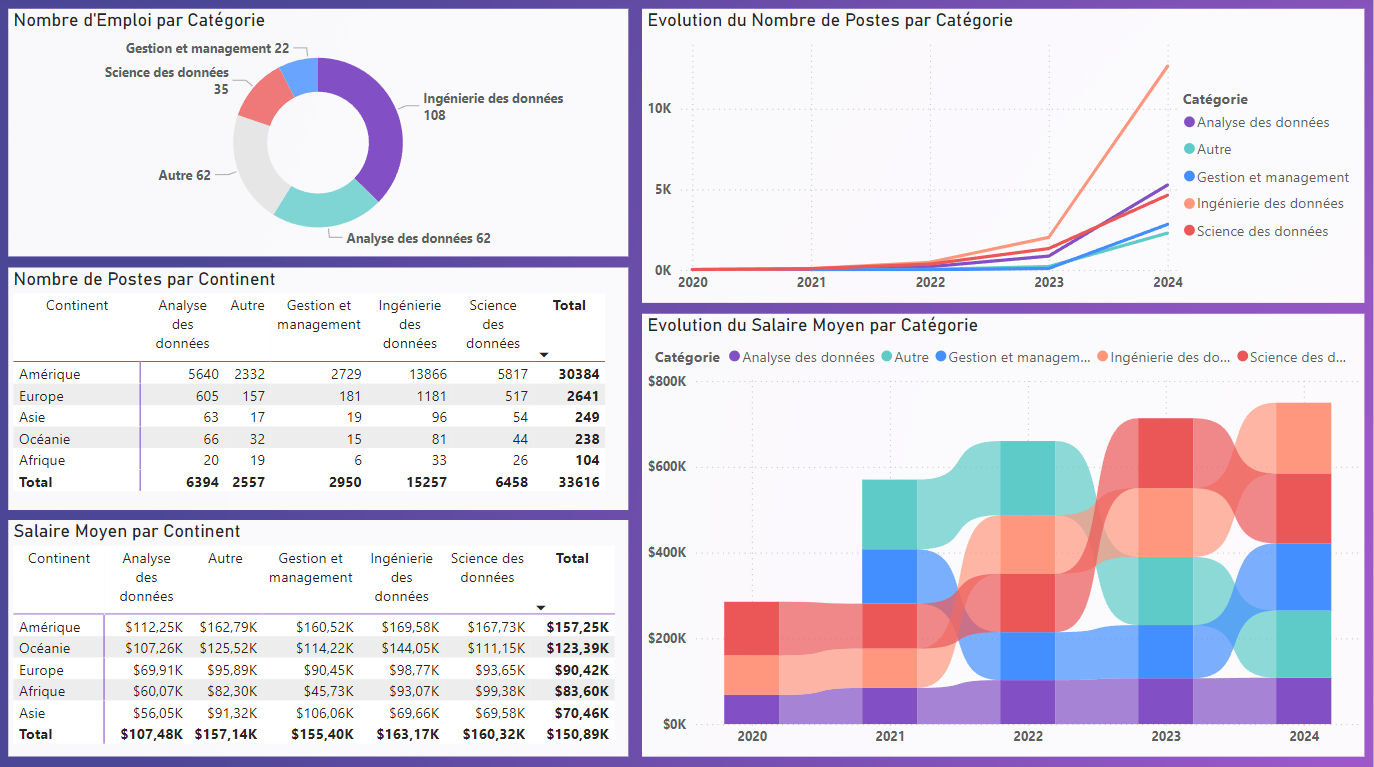Open the Total sort arrow in Salaire Moyen table
1374x767 pixels.
(x=541, y=607)
